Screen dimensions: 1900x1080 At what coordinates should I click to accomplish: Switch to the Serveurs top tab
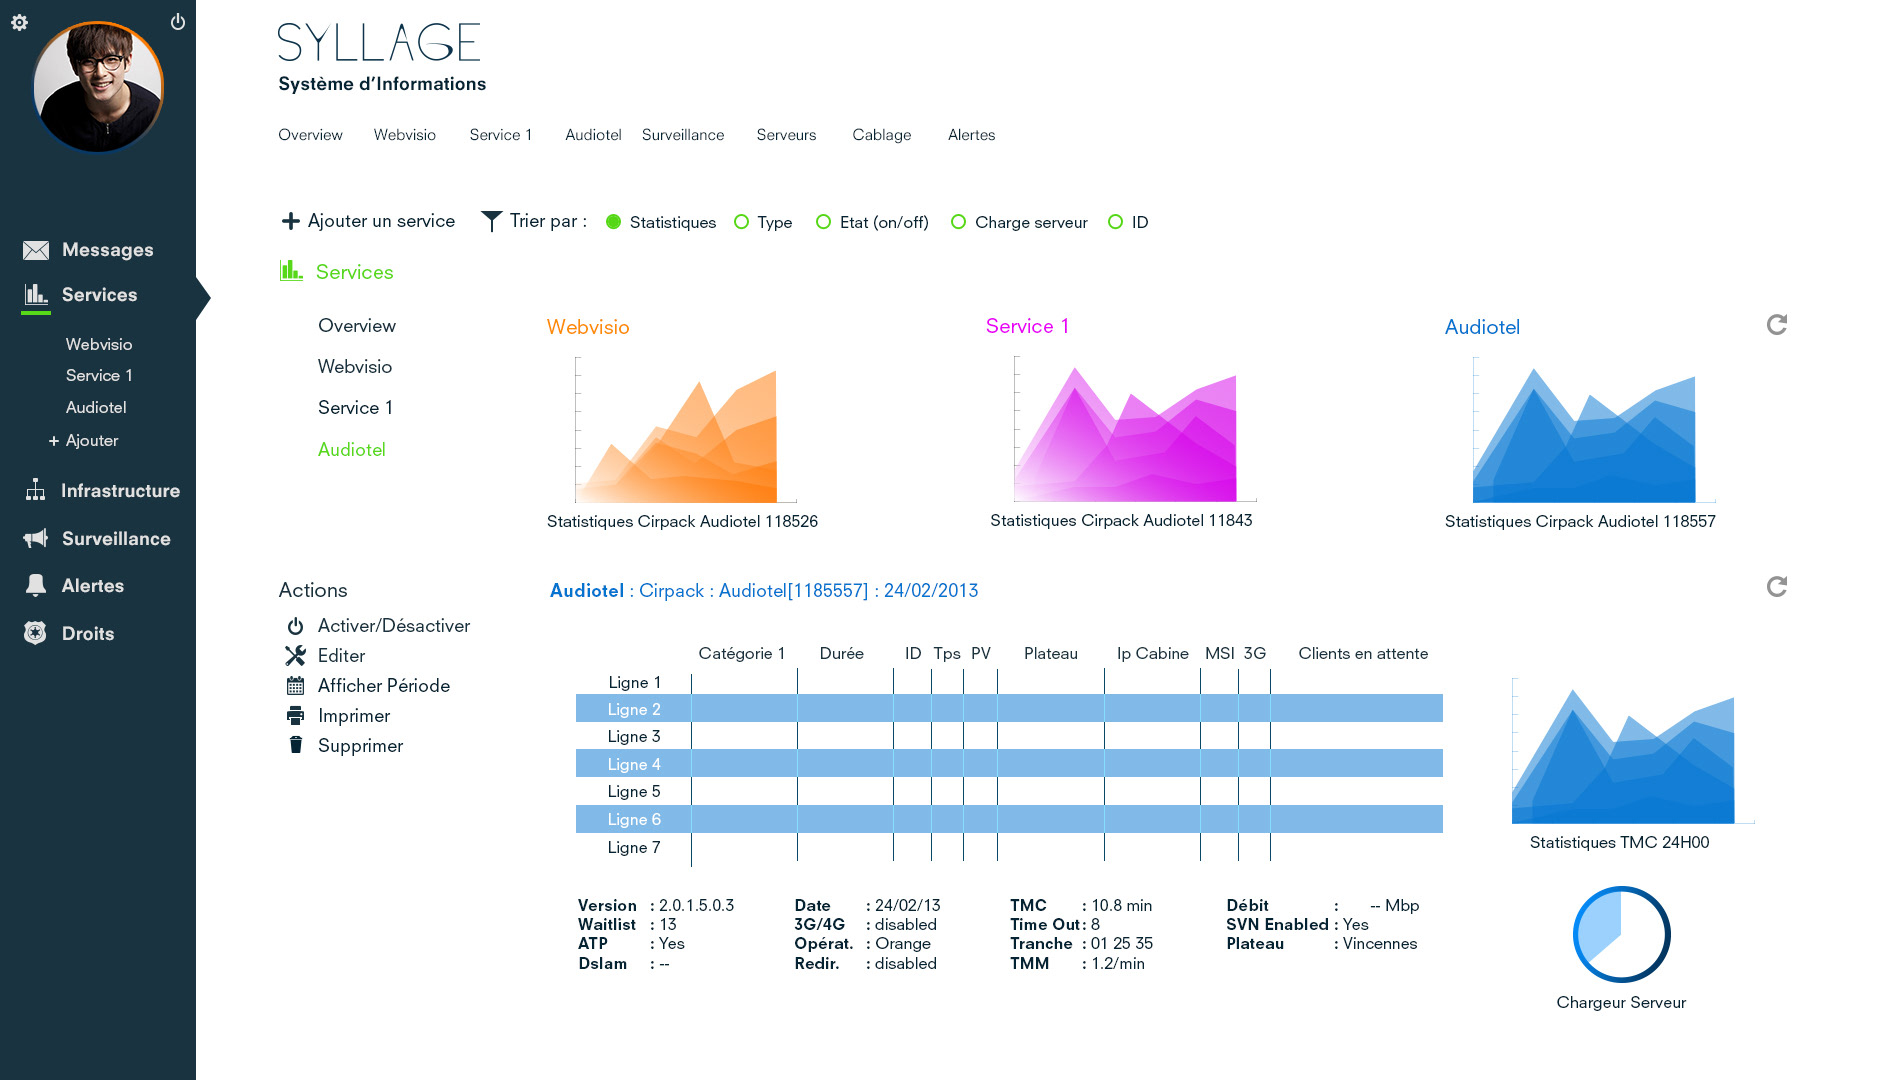click(786, 135)
